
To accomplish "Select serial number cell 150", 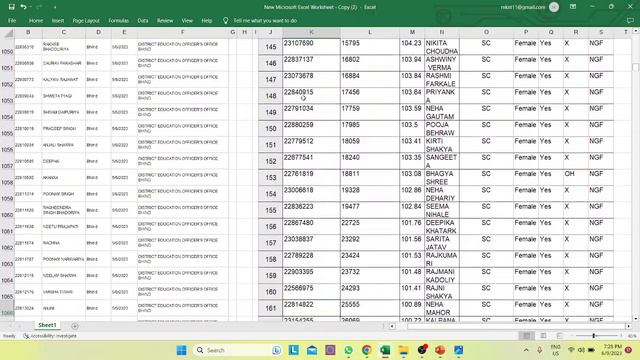I will (x=271, y=129).
